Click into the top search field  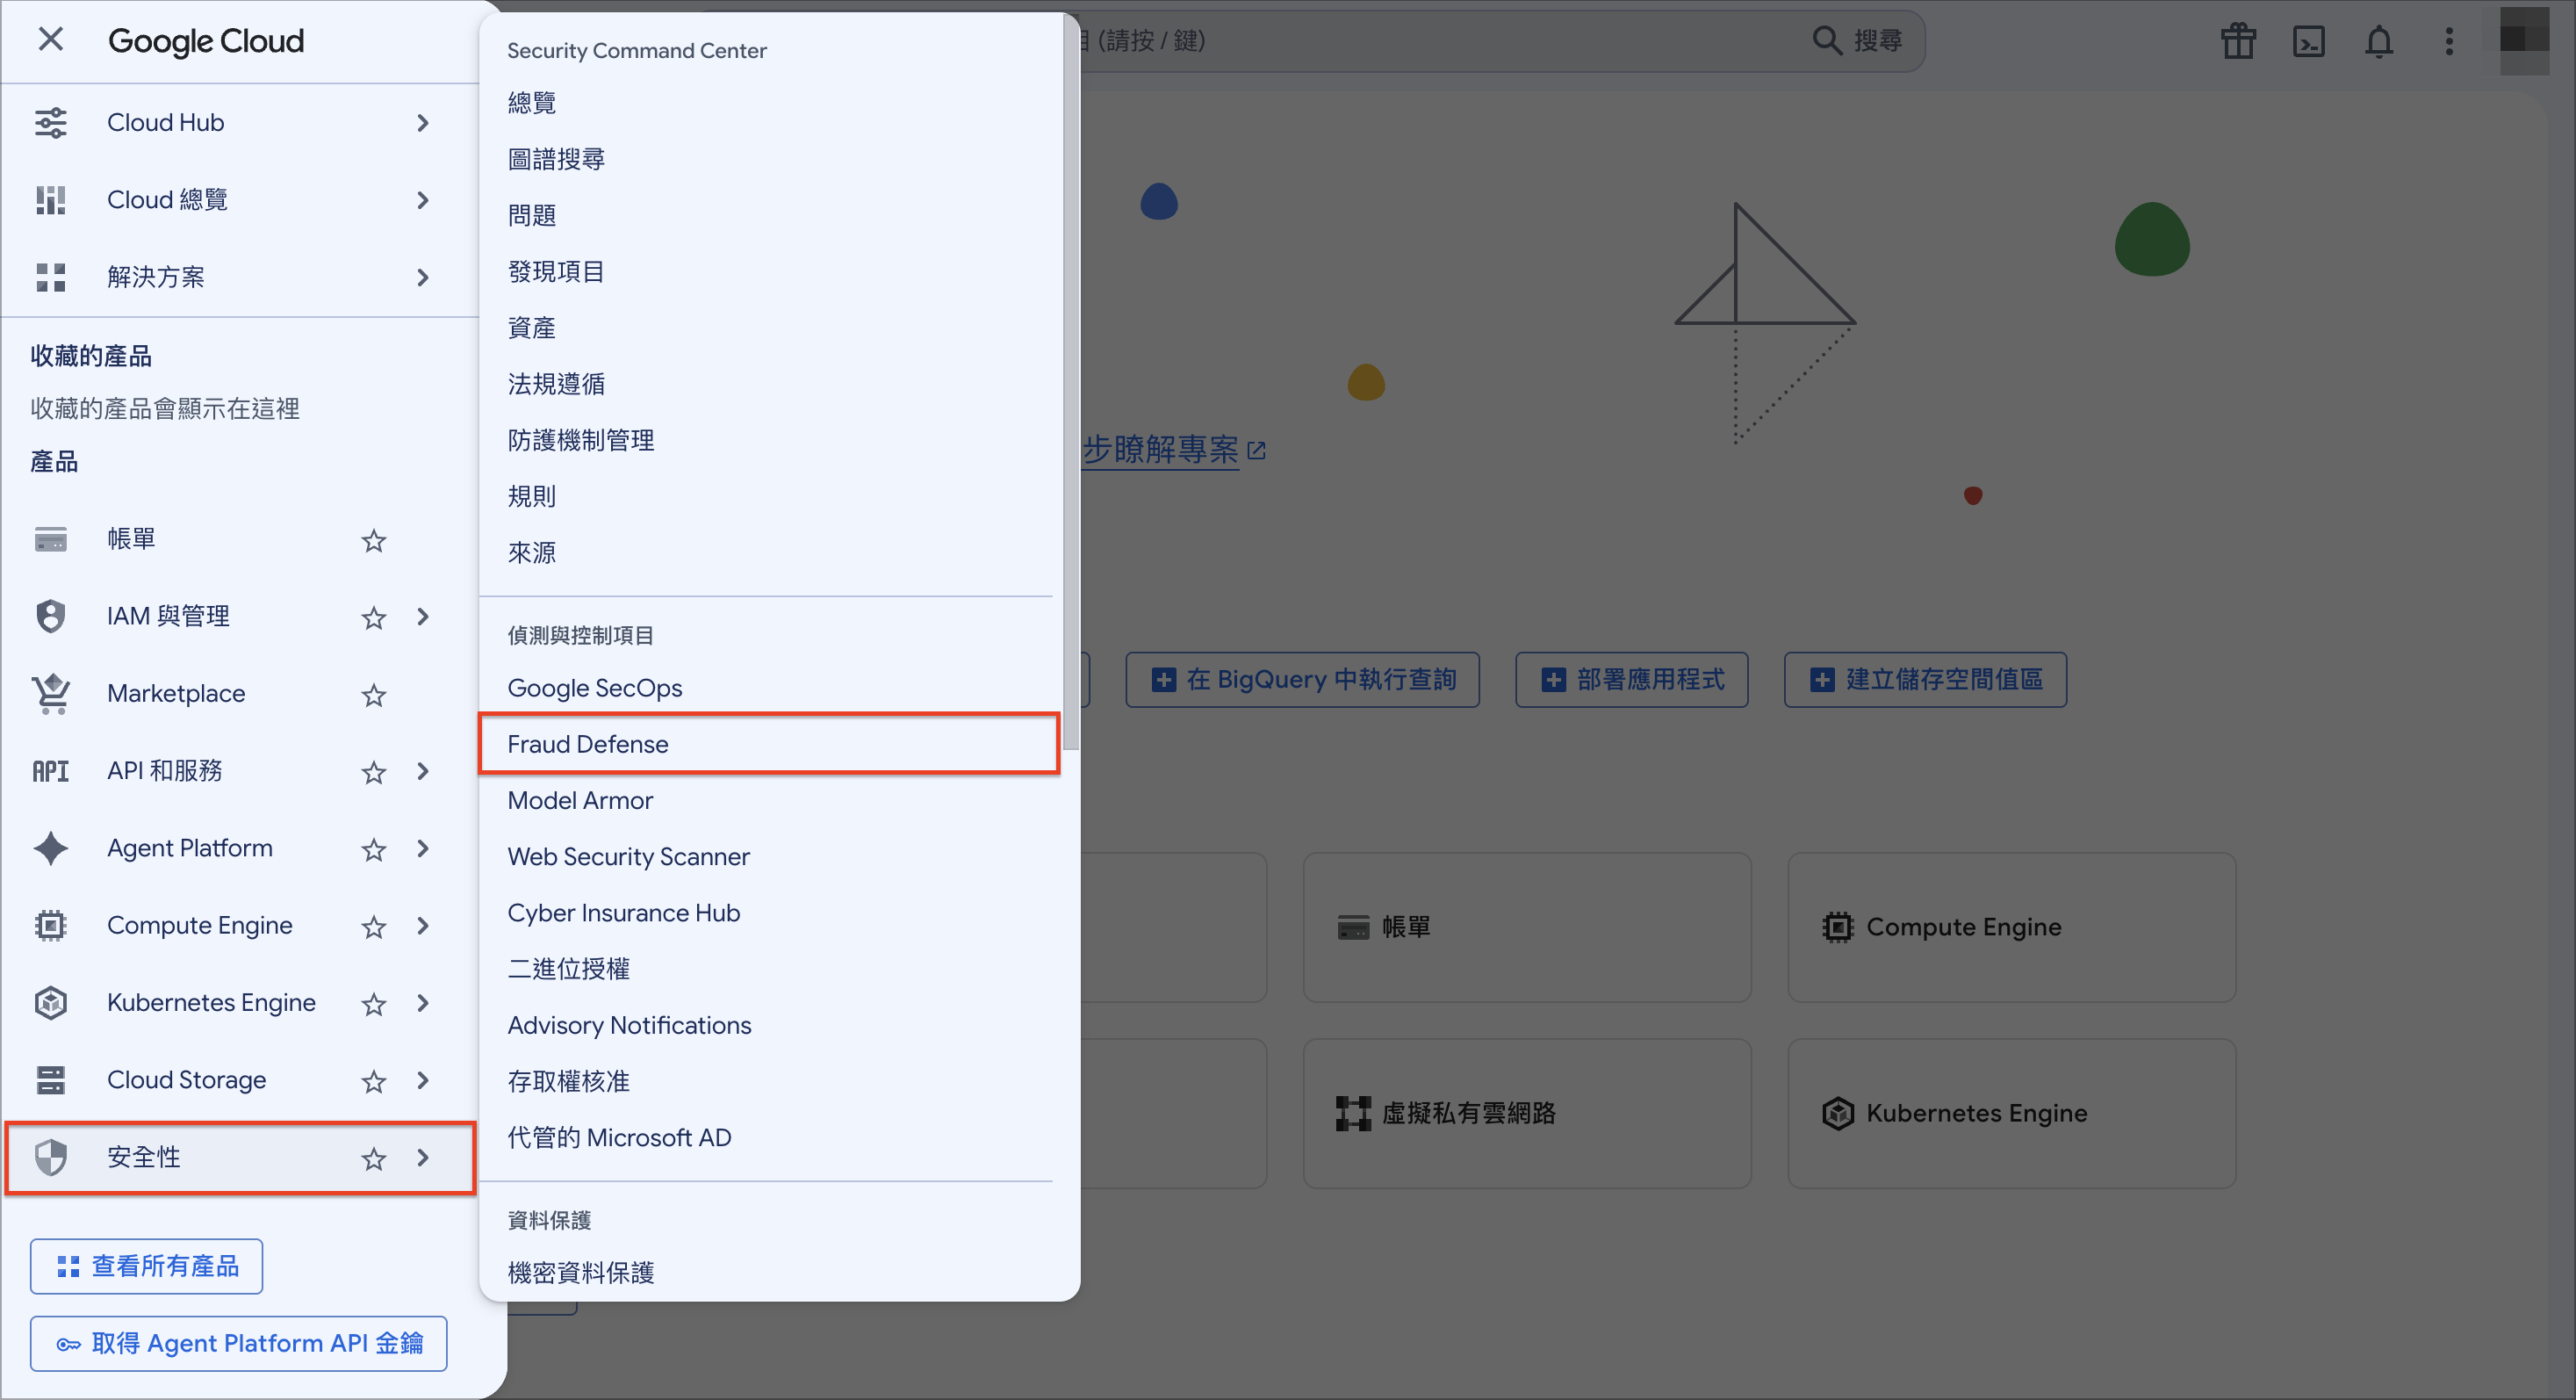coord(1440,40)
